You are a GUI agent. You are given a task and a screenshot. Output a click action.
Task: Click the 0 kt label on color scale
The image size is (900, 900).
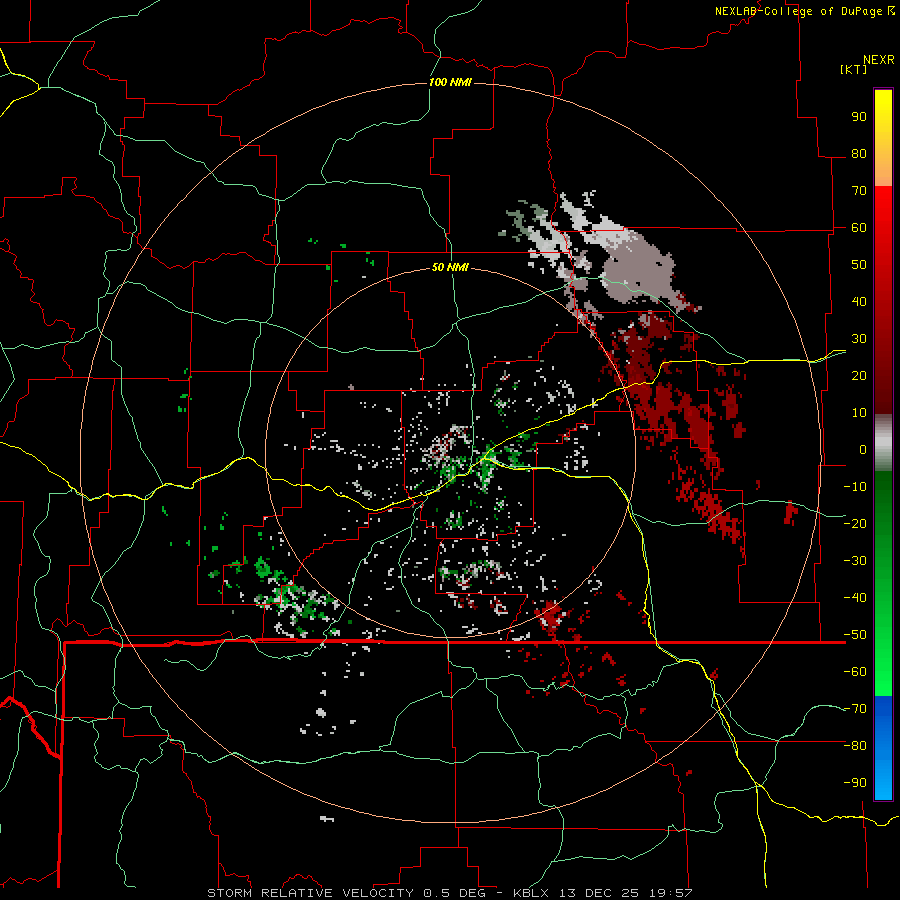pyautogui.click(x=863, y=449)
